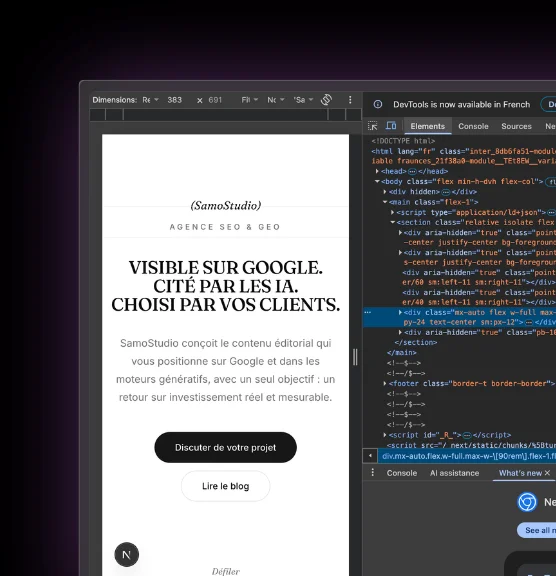The width and height of the screenshot is (556, 576).
Task: Select the What's new drawer tab
Action: click(520, 473)
